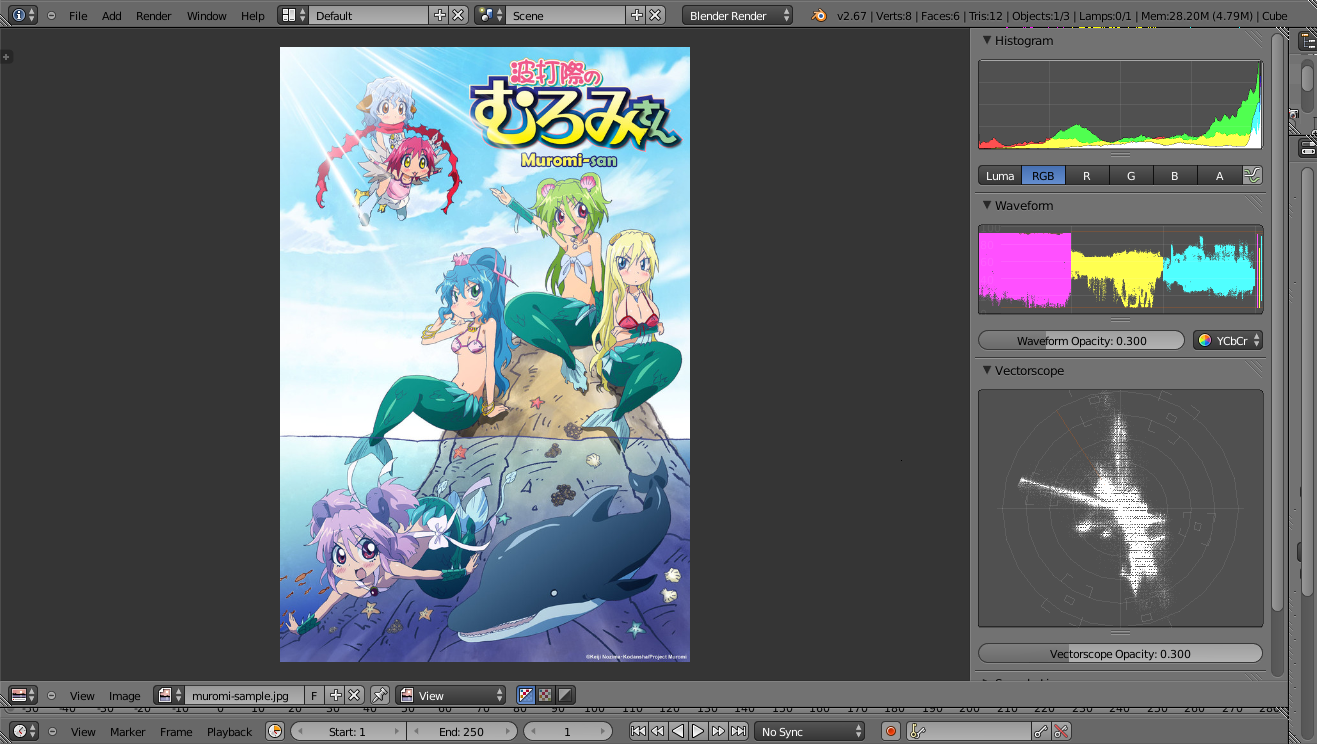Delete keyframe with crossed key icon

click(x=1061, y=731)
